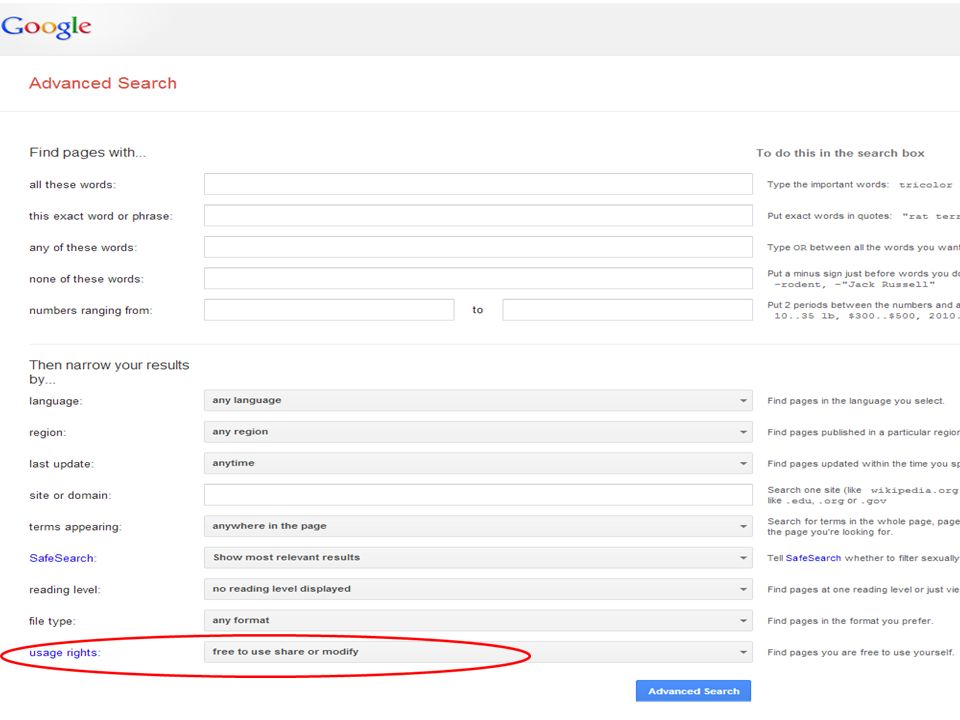This screenshot has width=960, height=720.
Task: Click the hint 'Find pages in the format you prefer.'
Action: pyautogui.click(x=850, y=621)
